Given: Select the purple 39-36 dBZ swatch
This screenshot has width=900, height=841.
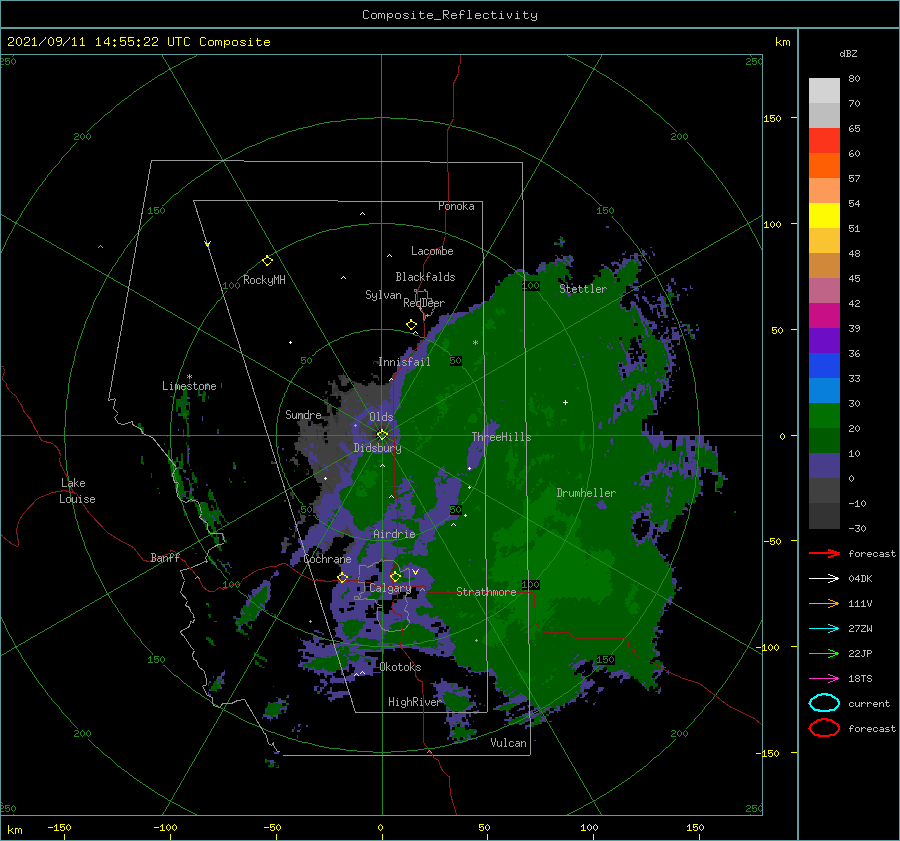Looking at the screenshot, I should tap(824, 341).
